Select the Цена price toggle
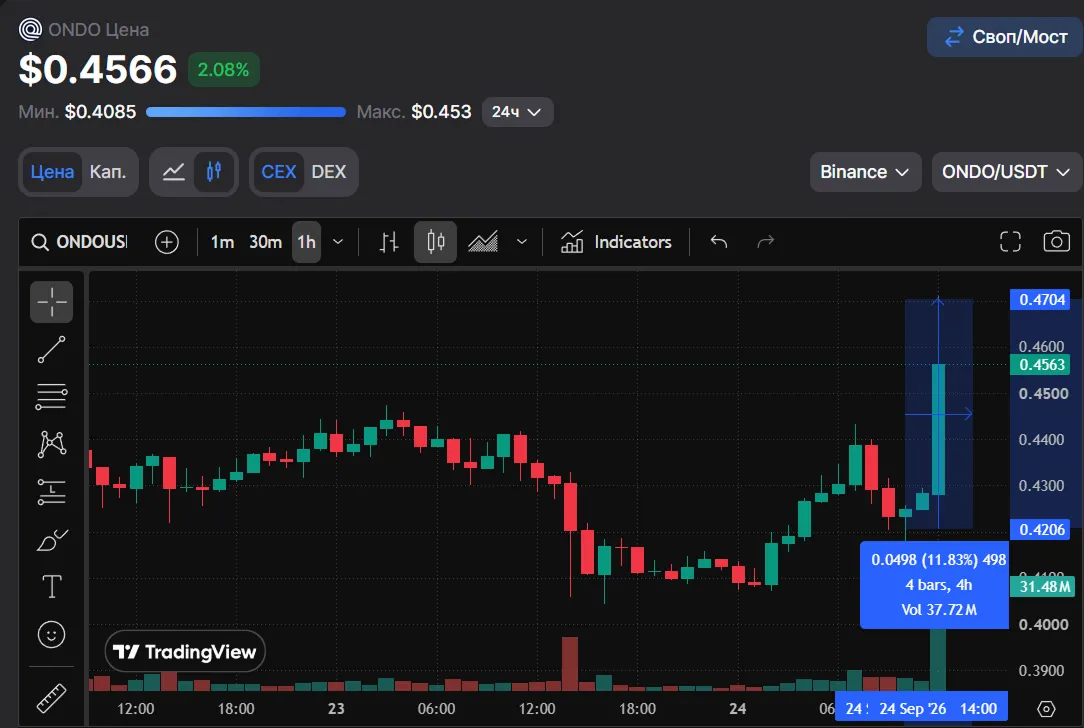Image resolution: width=1084 pixels, height=728 pixels. 52,171
